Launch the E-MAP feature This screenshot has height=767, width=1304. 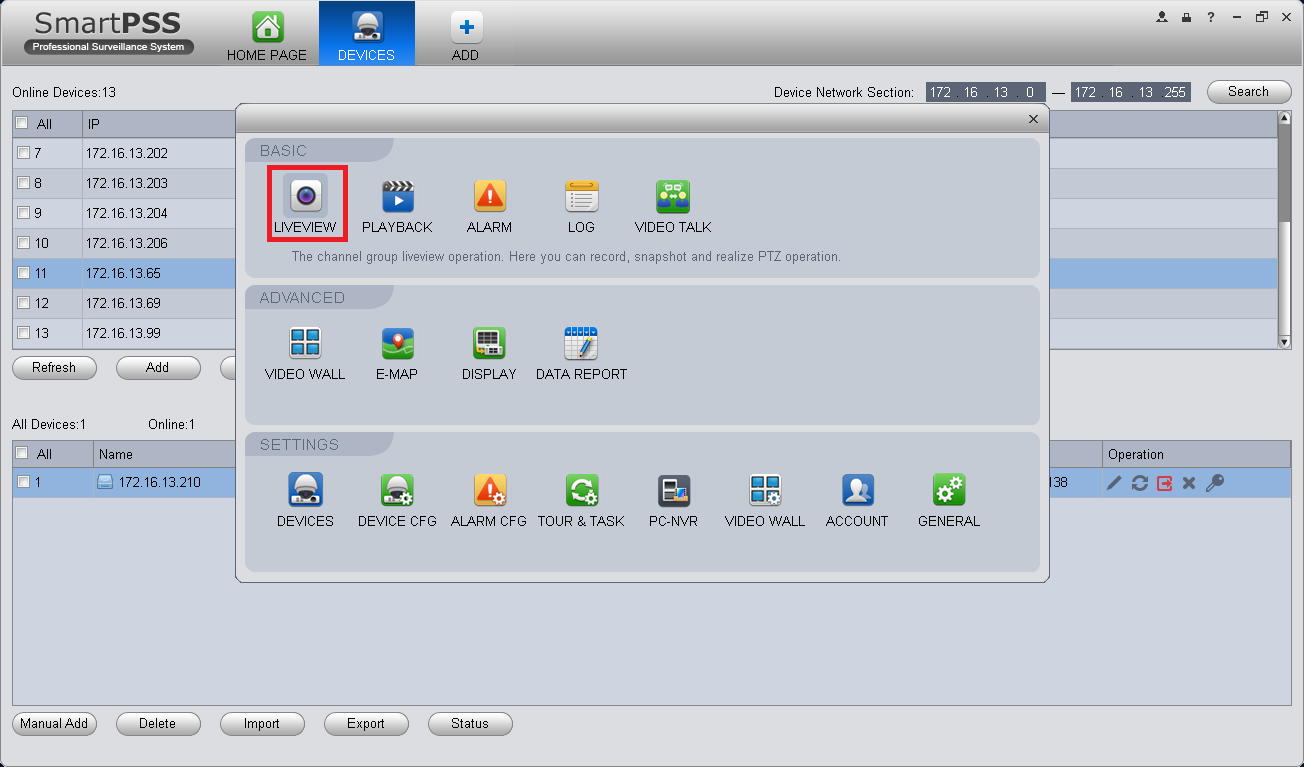pos(397,354)
